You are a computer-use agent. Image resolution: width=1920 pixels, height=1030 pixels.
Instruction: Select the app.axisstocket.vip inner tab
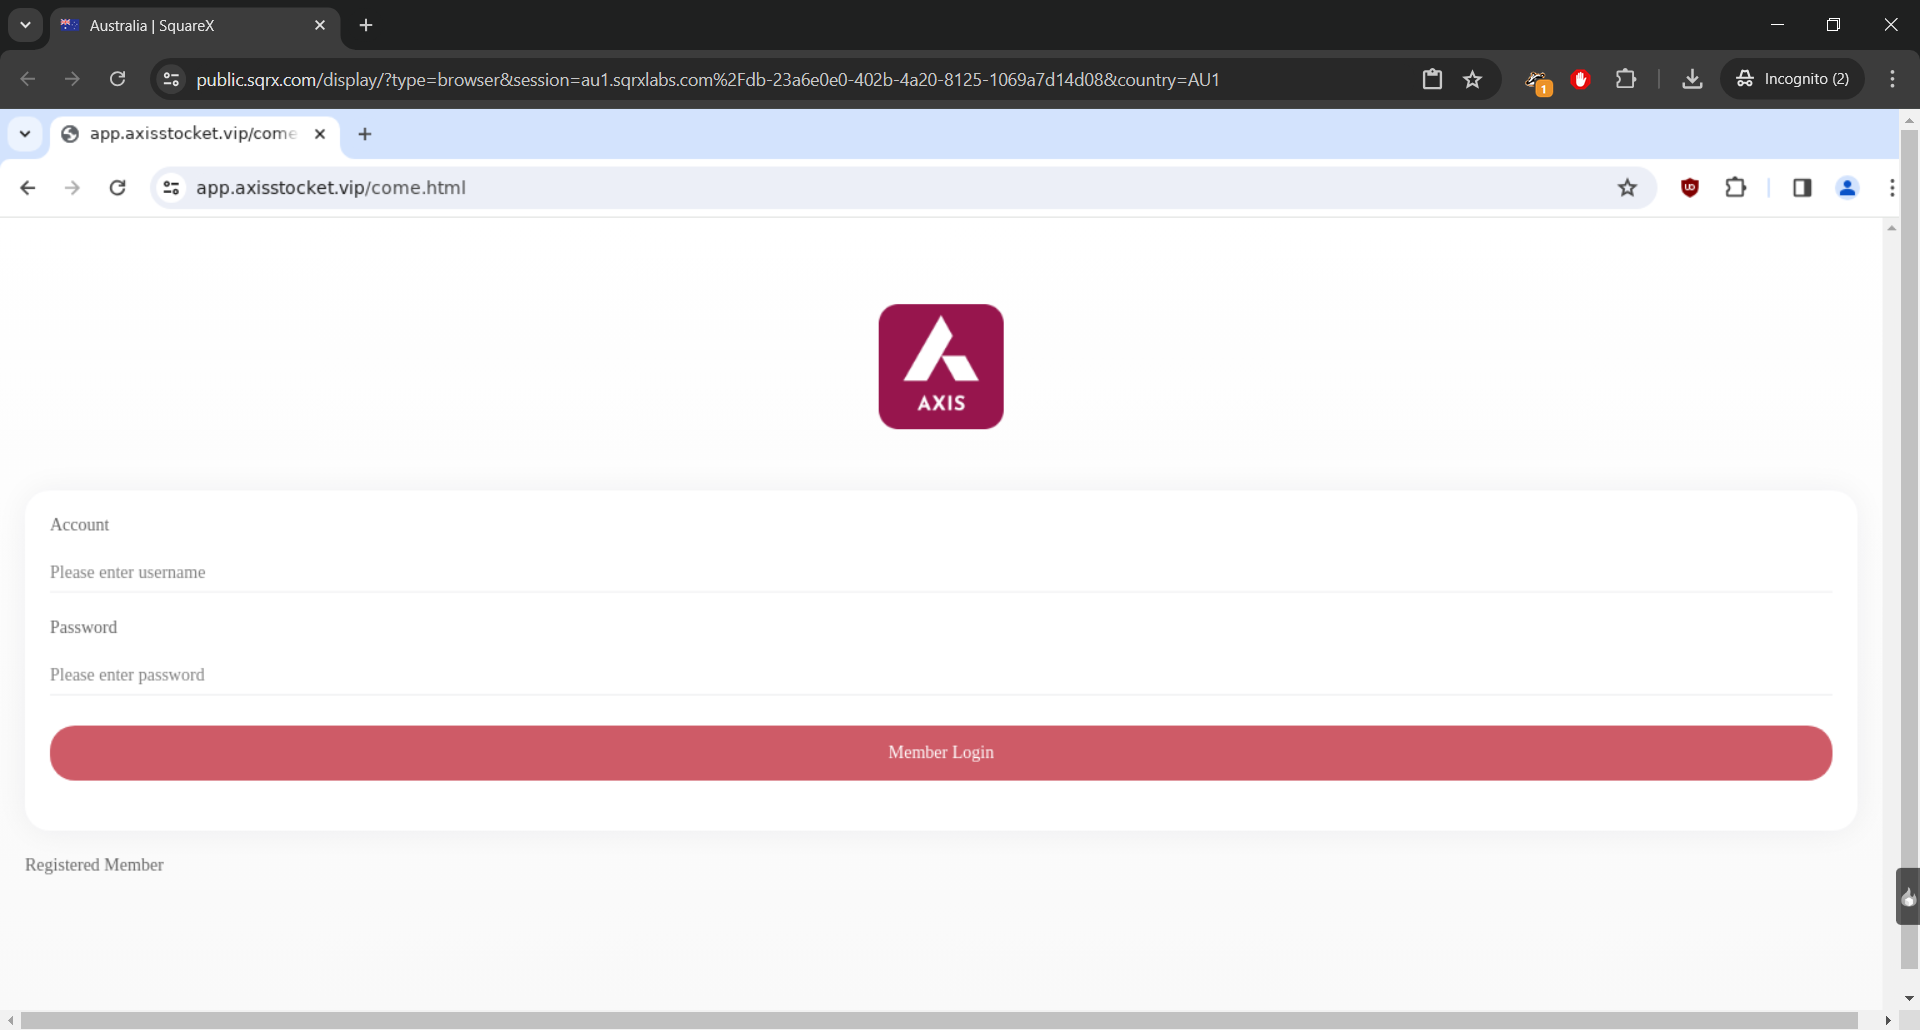[190, 134]
